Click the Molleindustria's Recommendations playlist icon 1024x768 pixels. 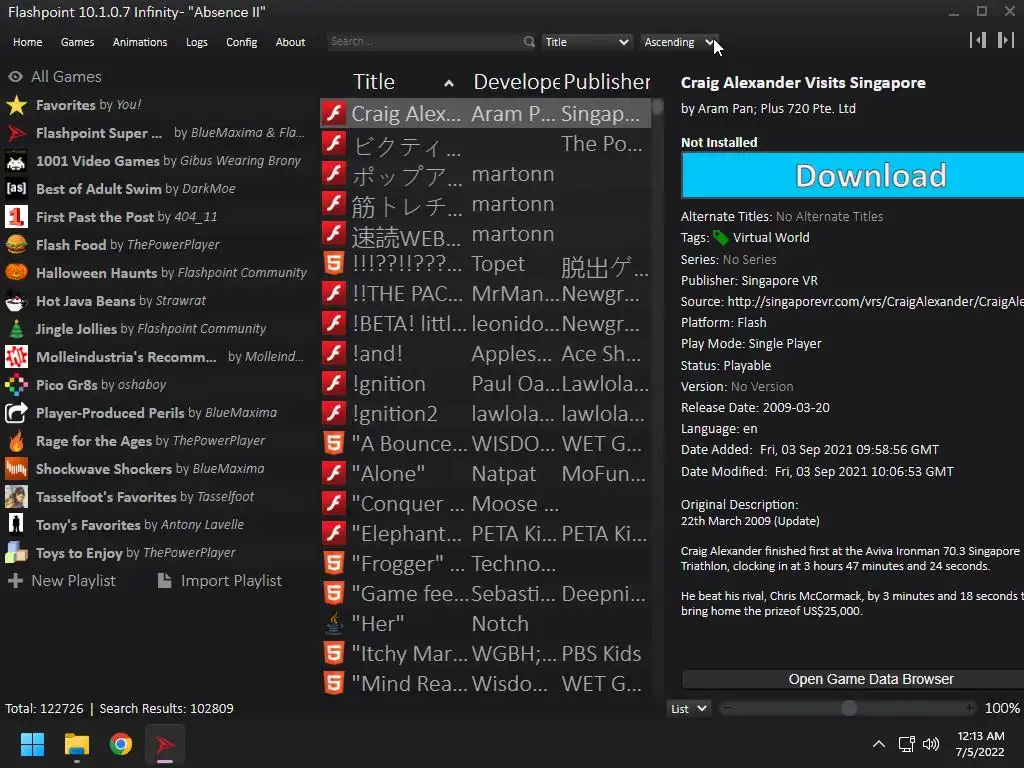(16, 357)
